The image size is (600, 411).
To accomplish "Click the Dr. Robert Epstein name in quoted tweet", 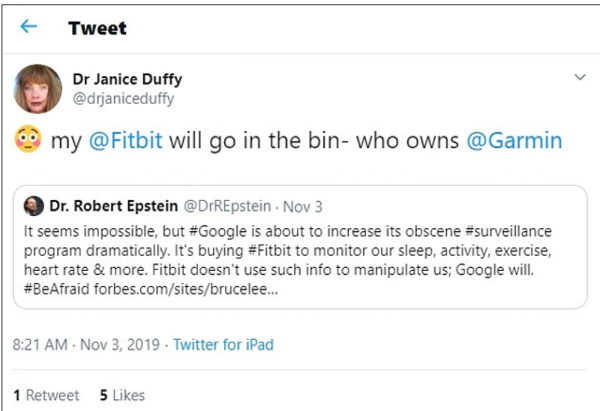I will pos(114,206).
